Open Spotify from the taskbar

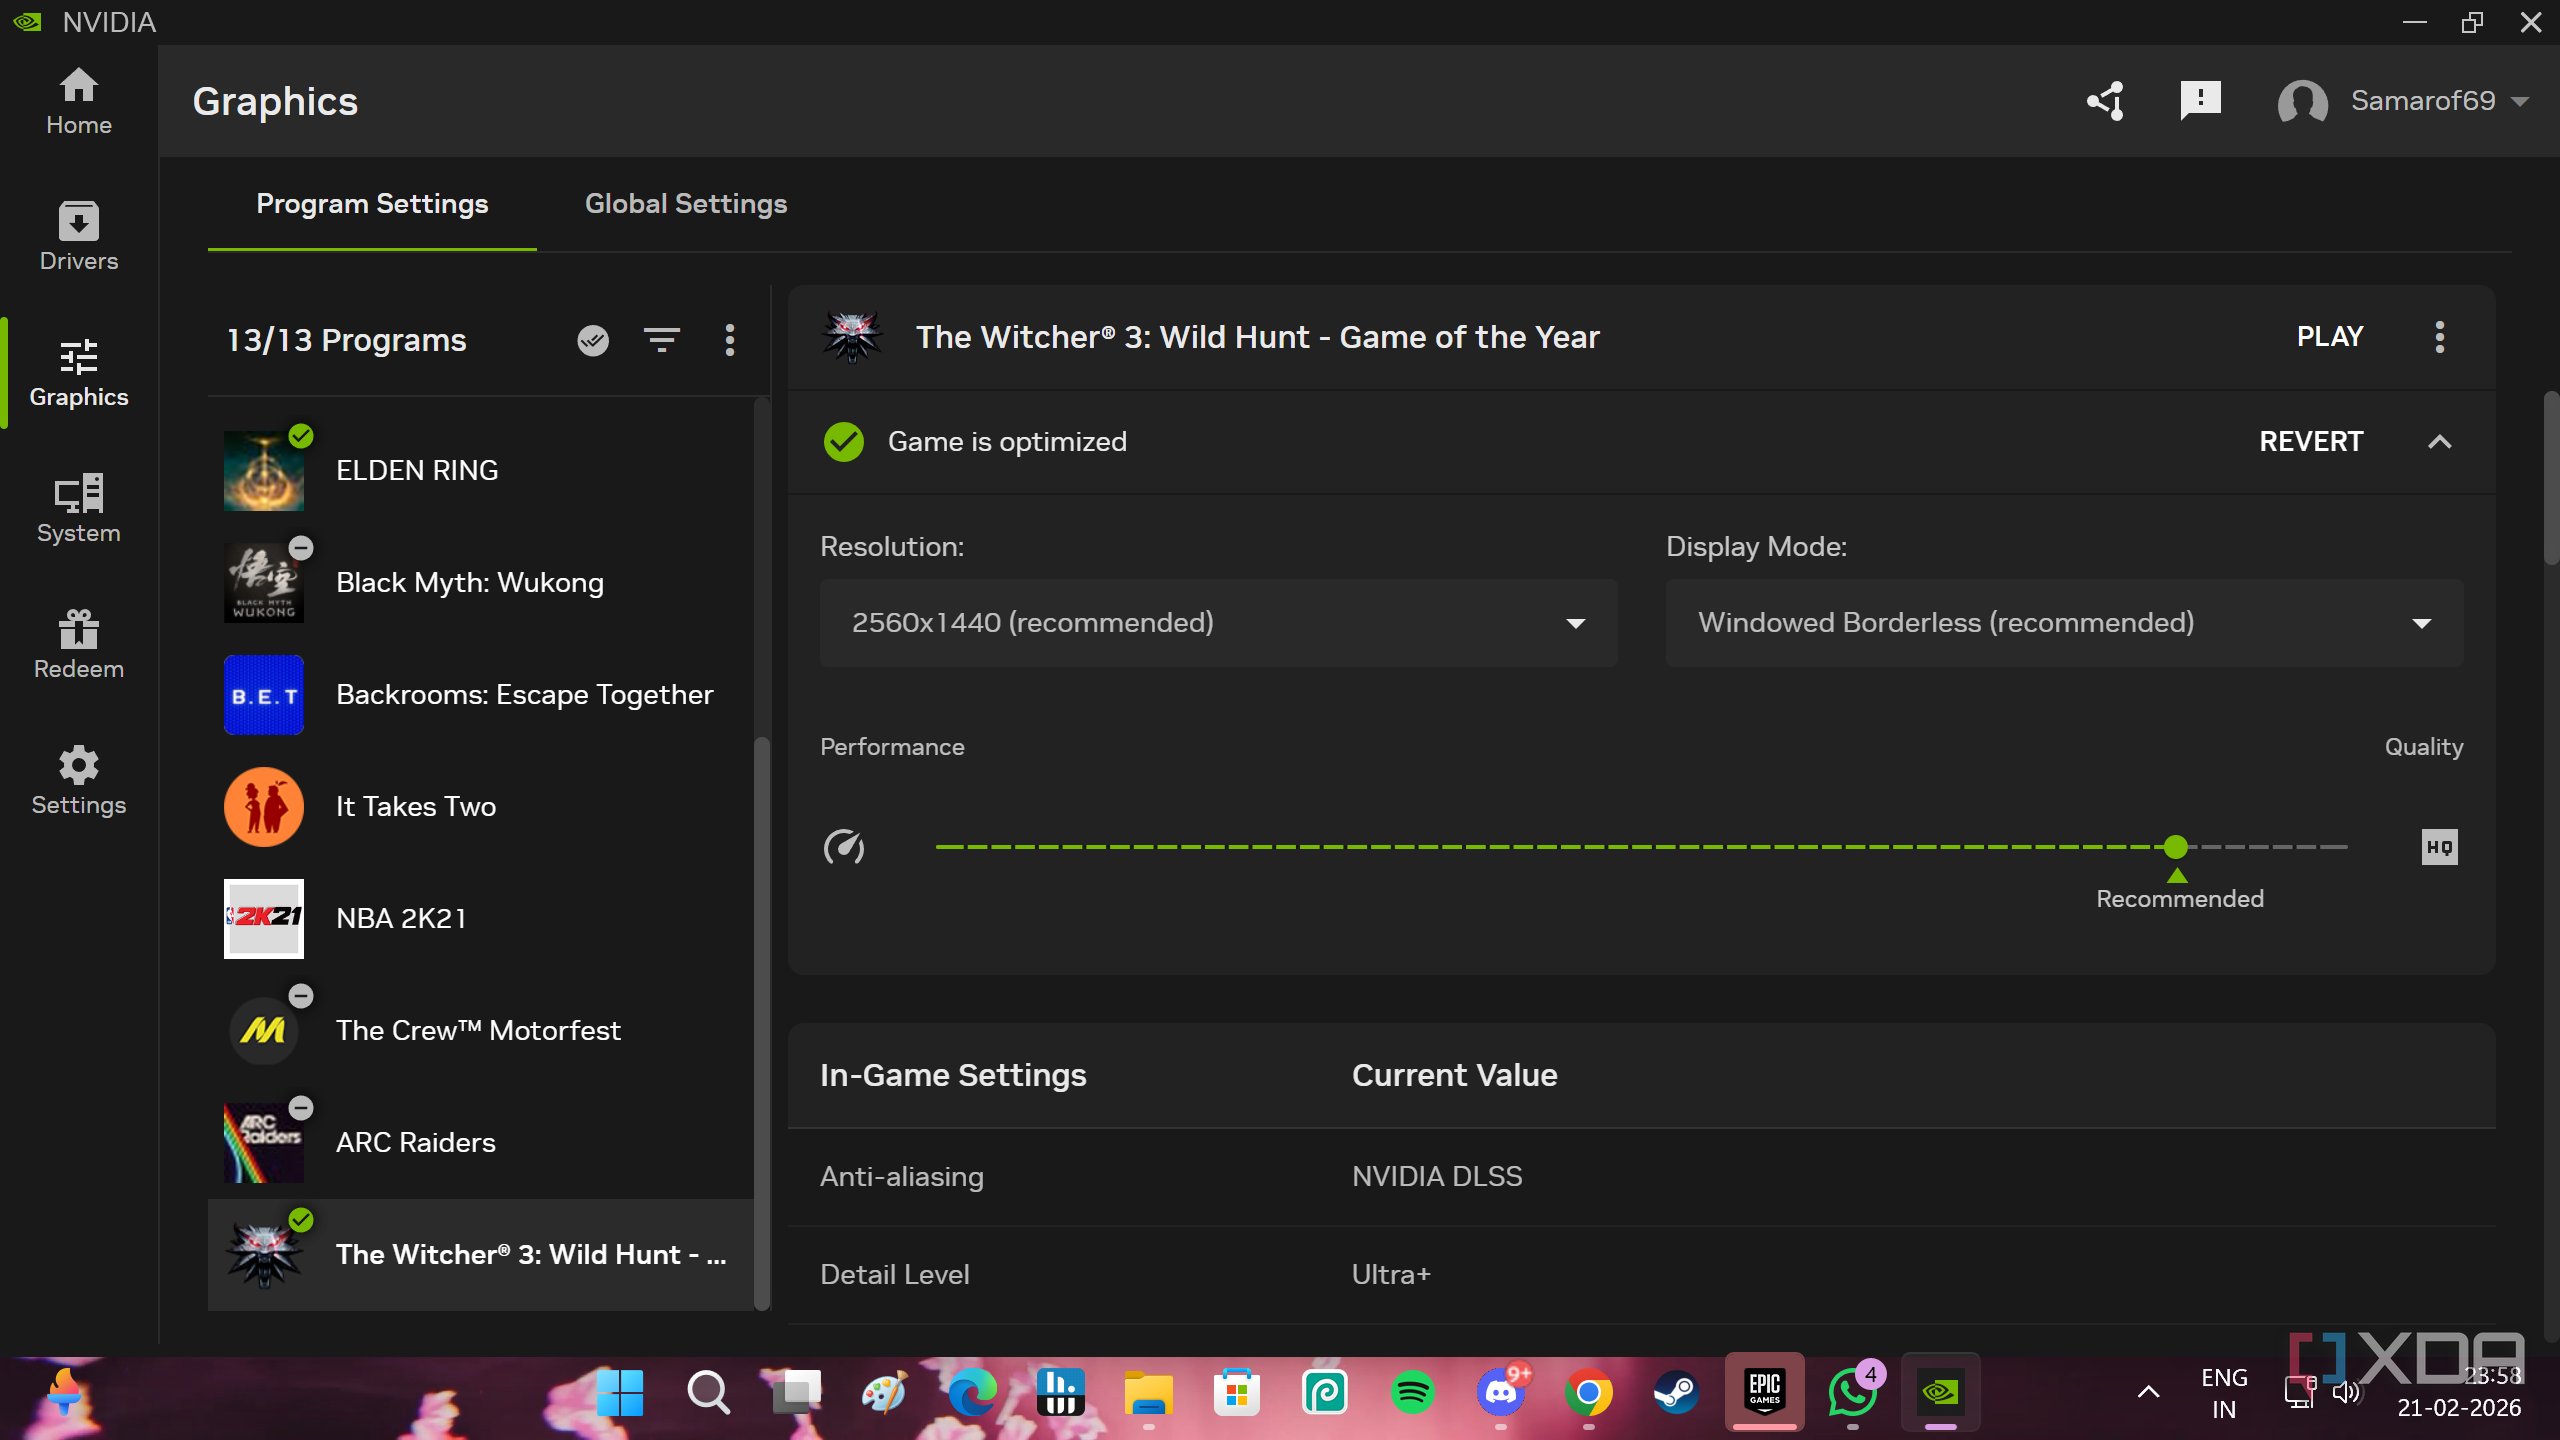[1413, 1392]
